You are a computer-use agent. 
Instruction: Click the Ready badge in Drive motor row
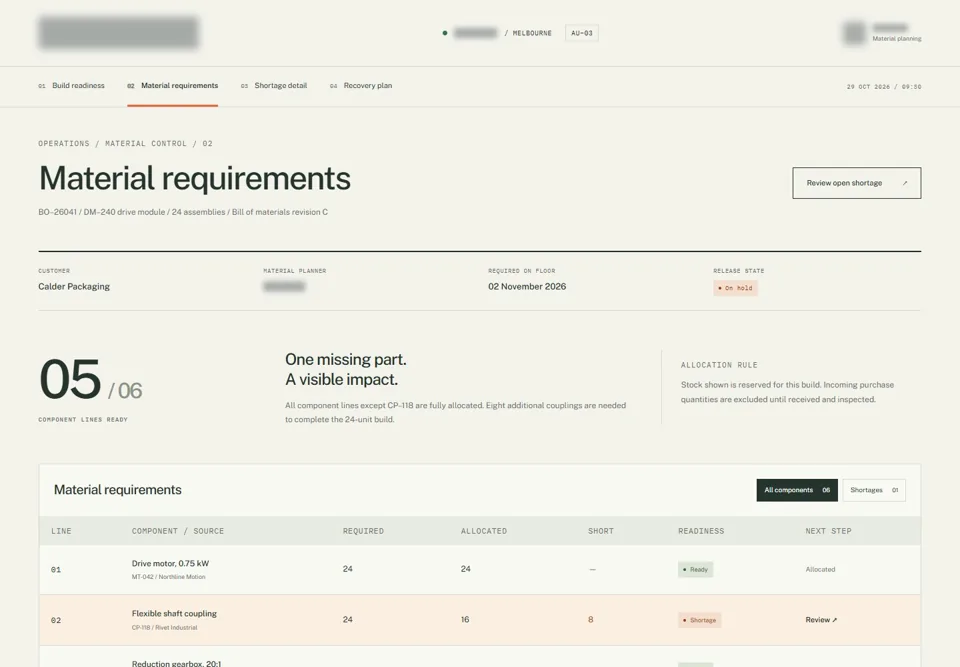[696, 570]
